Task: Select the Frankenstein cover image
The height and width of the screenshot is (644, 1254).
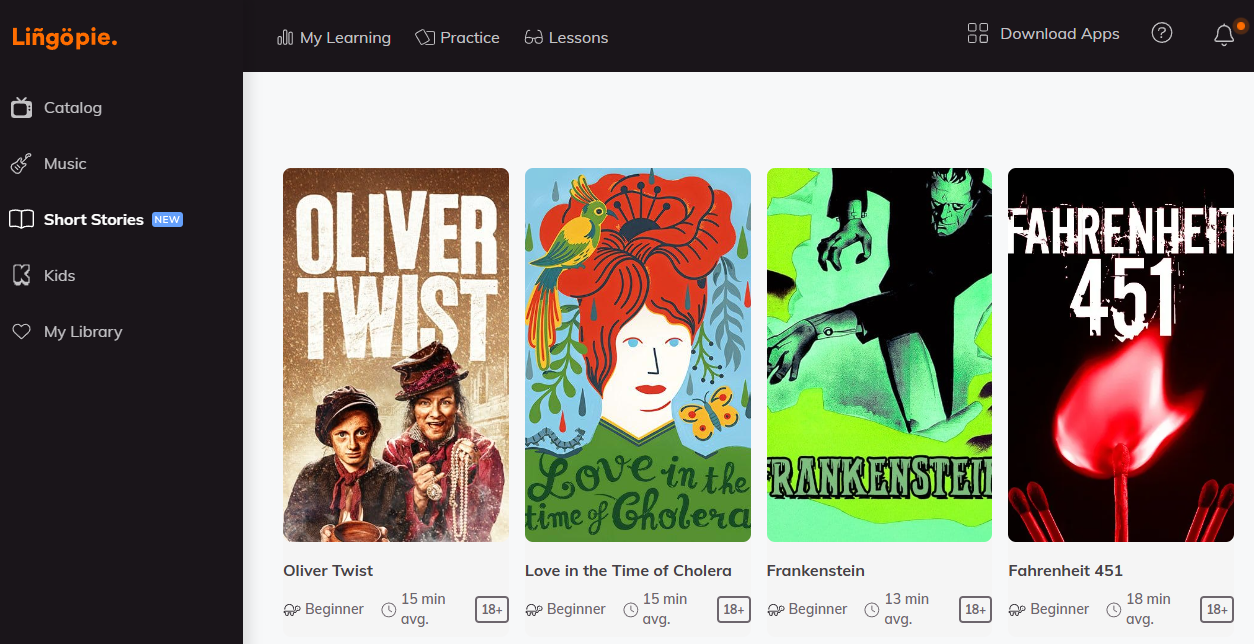Action: tap(879, 355)
